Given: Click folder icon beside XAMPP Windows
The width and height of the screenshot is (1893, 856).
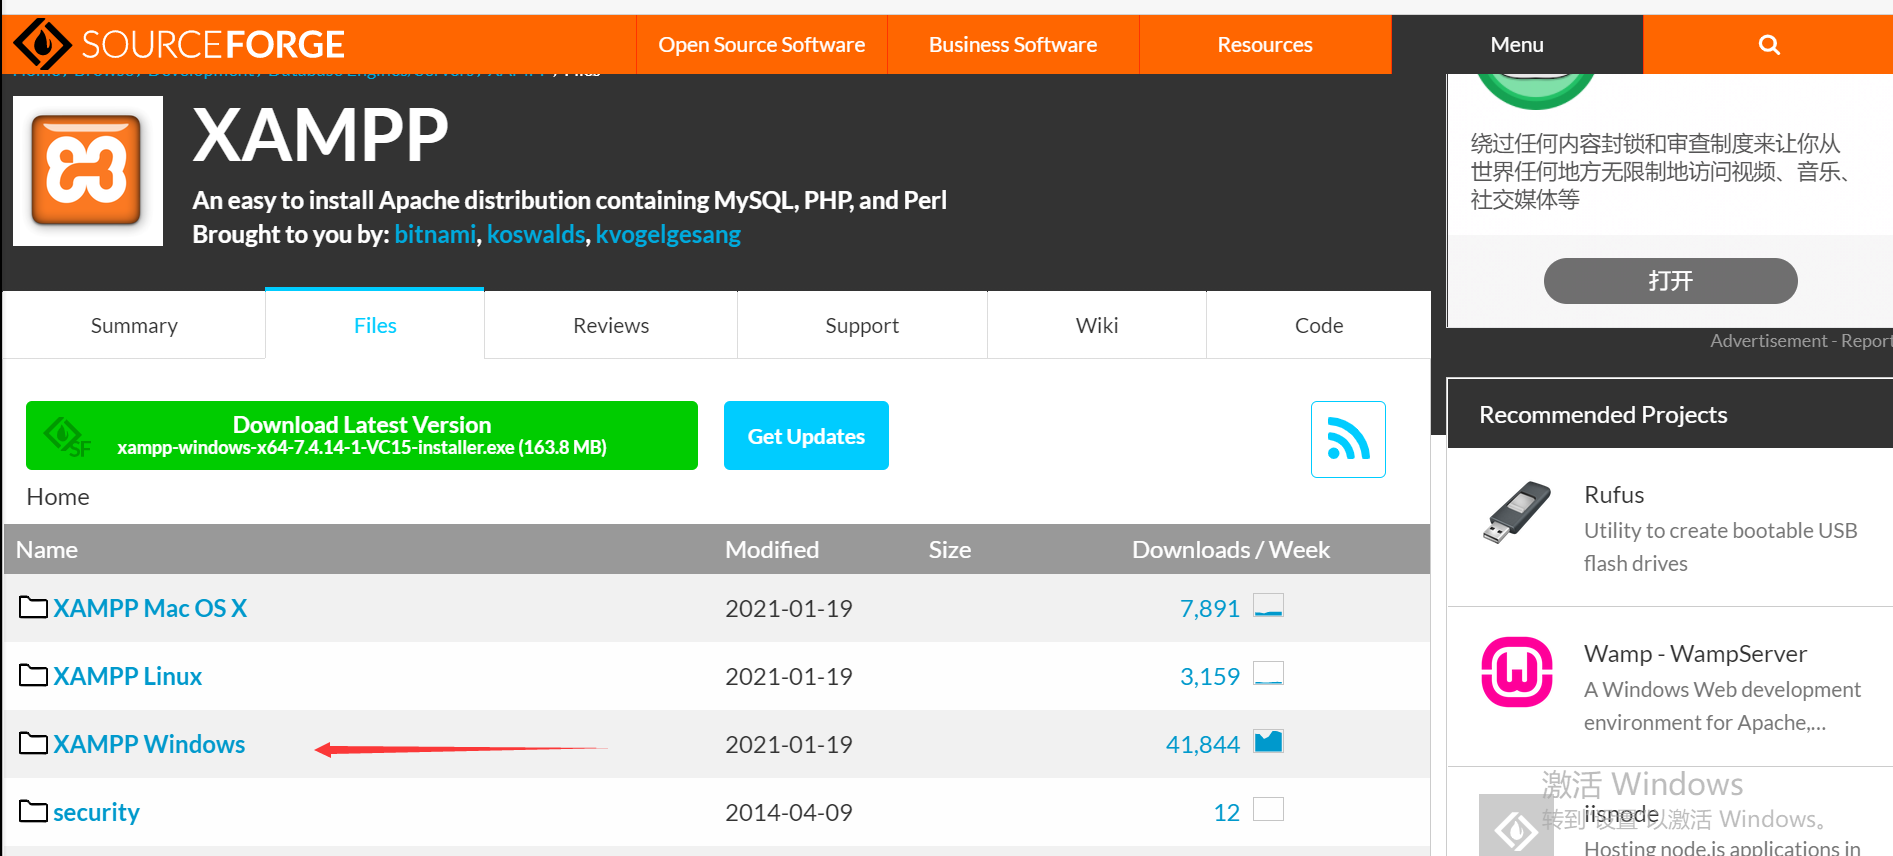Looking at the screenshot, I should pyautogui.click(x=33, y=743).
